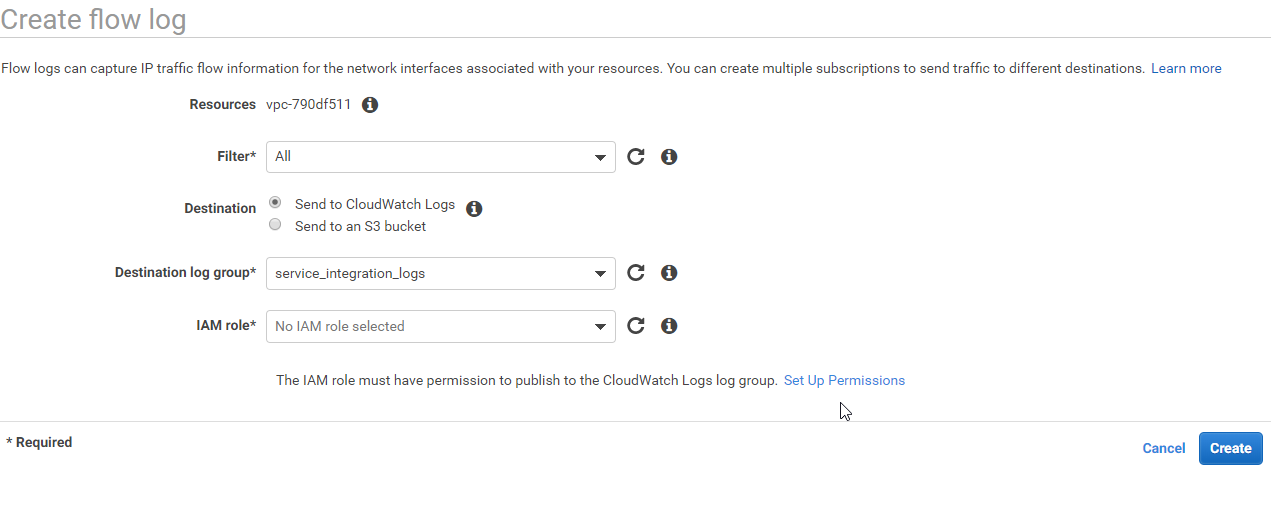Select Send to CloudWatch Logs option
The image size is (1285, 511).
coord(275,203)
